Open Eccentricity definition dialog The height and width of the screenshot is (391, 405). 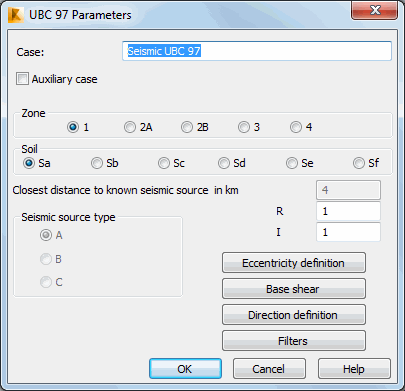[294, 263]
